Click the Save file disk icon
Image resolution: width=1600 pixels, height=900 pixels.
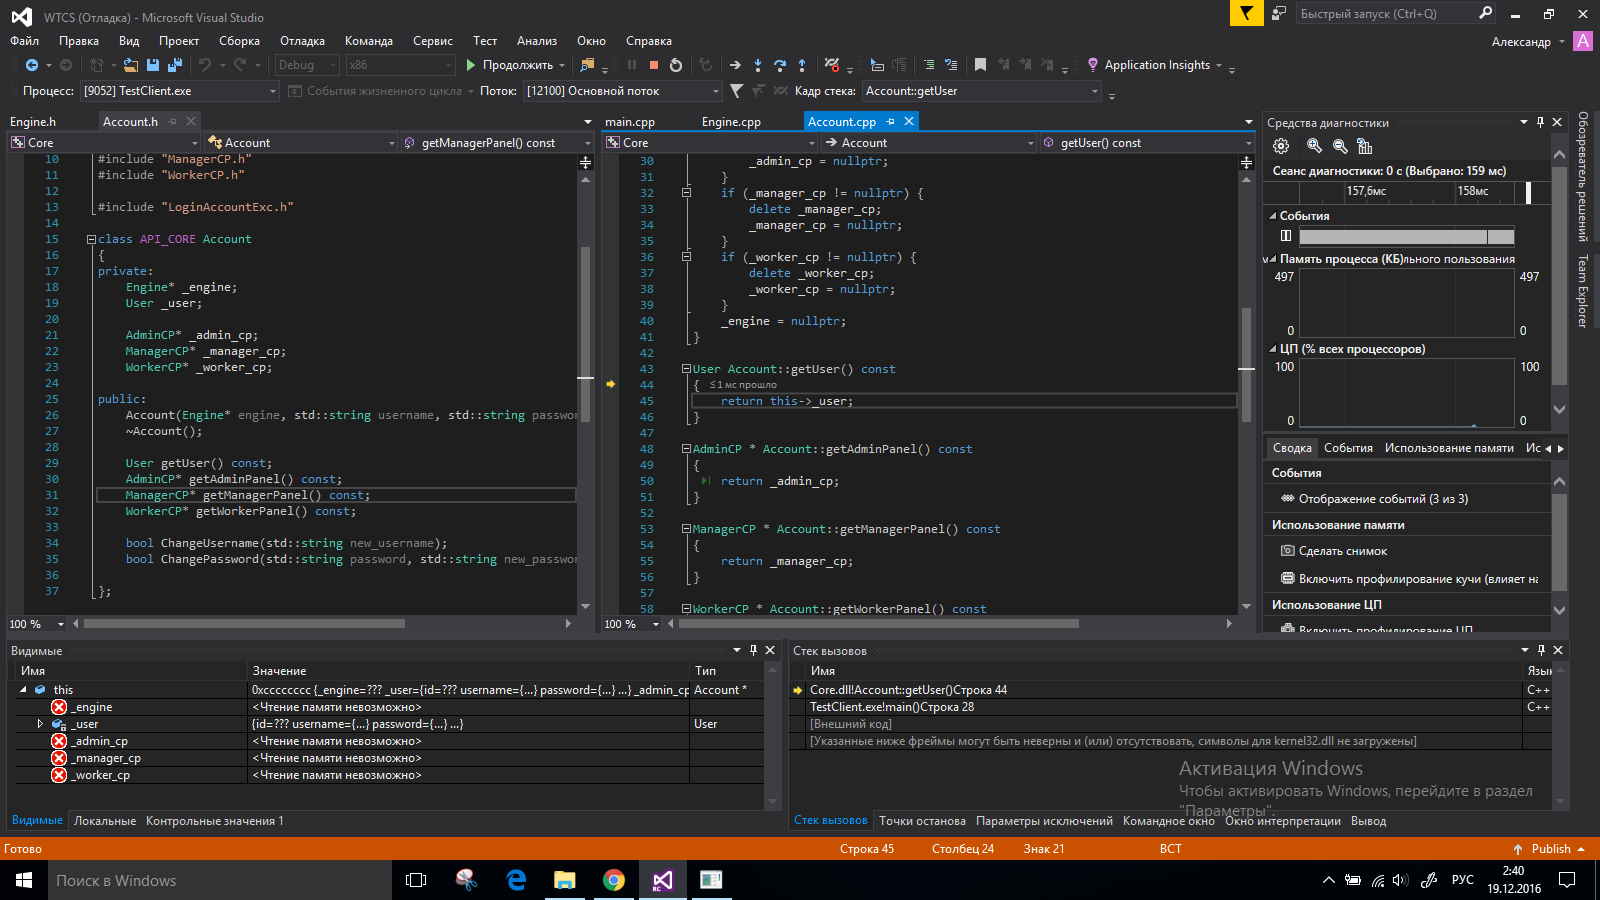point(153,65)
